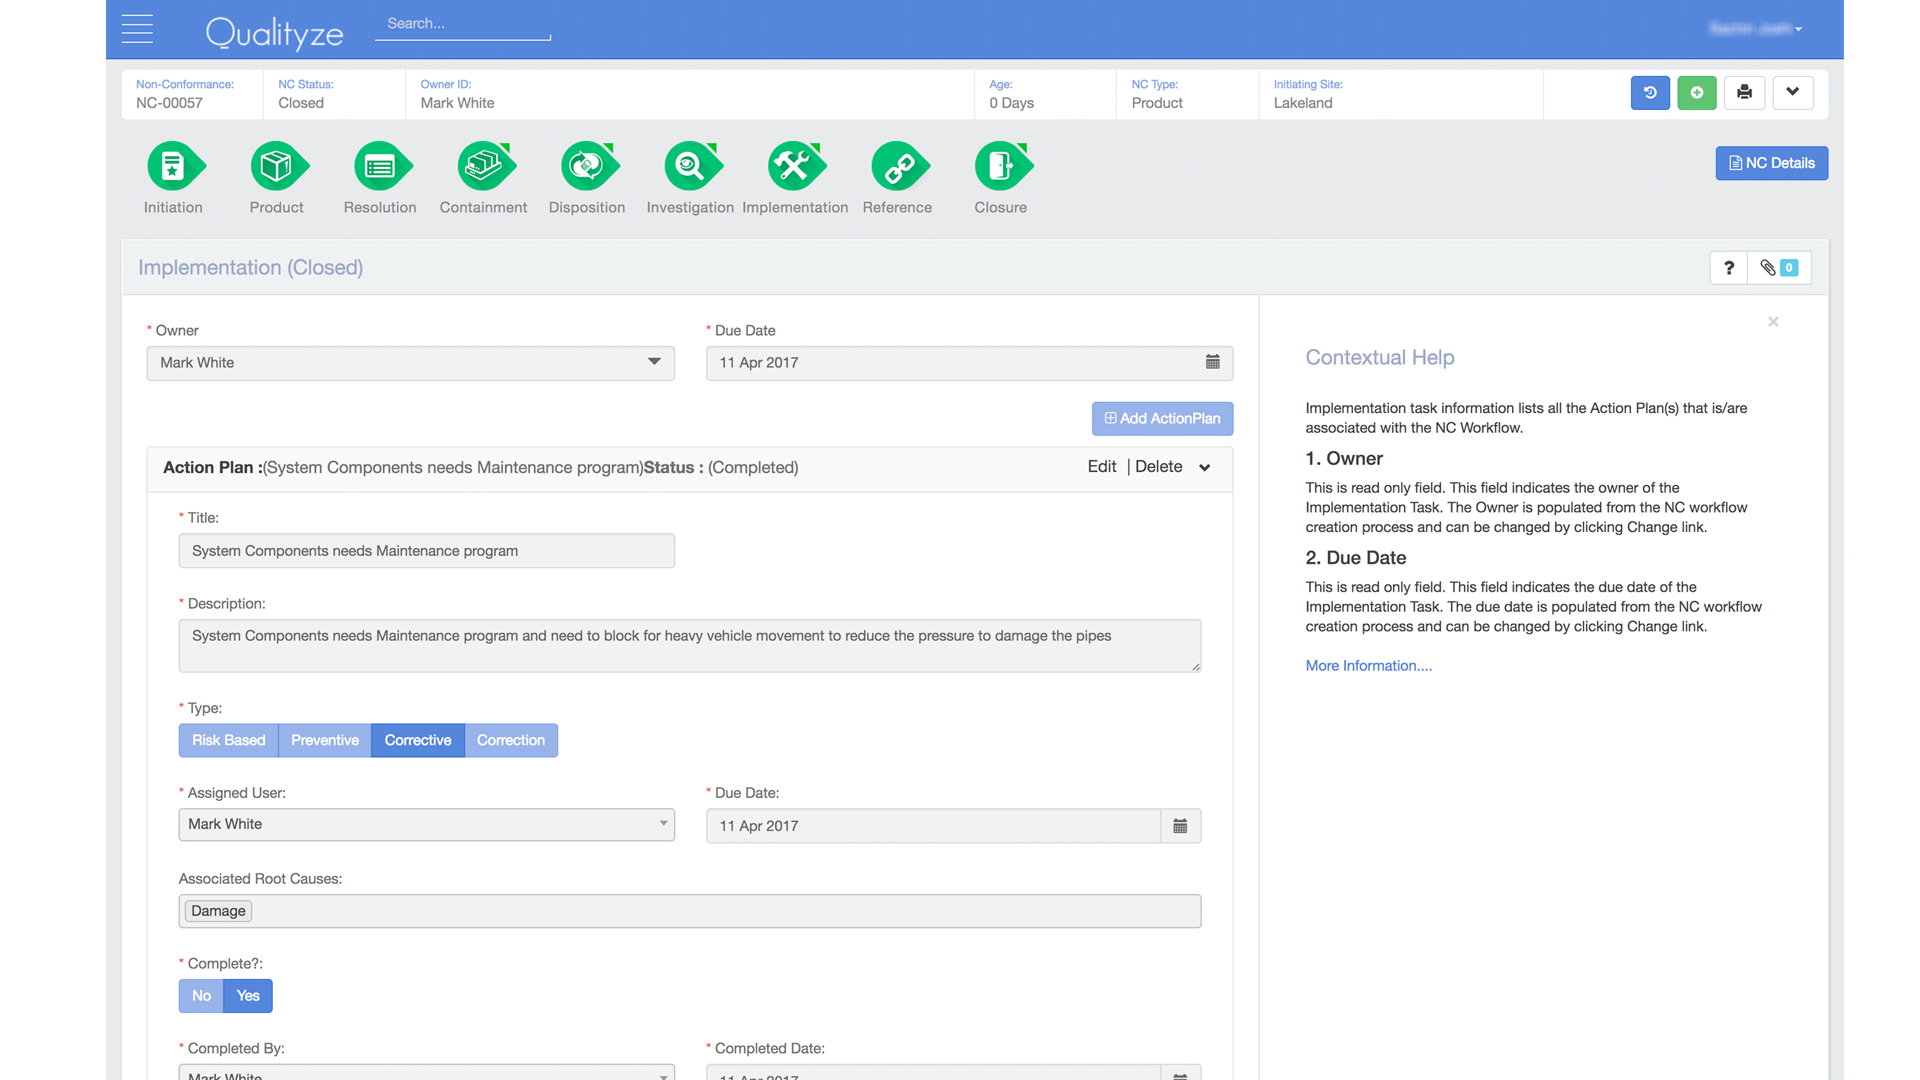Go to the Investigation step icon

[690, 166]
